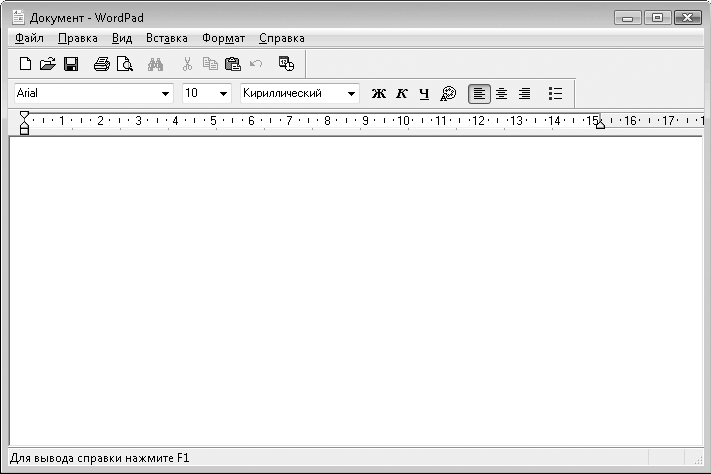Viewport: 711px width, 474px height.
Task: Paste clipboard contents using the Paste icon
Action: click(x=233, y=64)
